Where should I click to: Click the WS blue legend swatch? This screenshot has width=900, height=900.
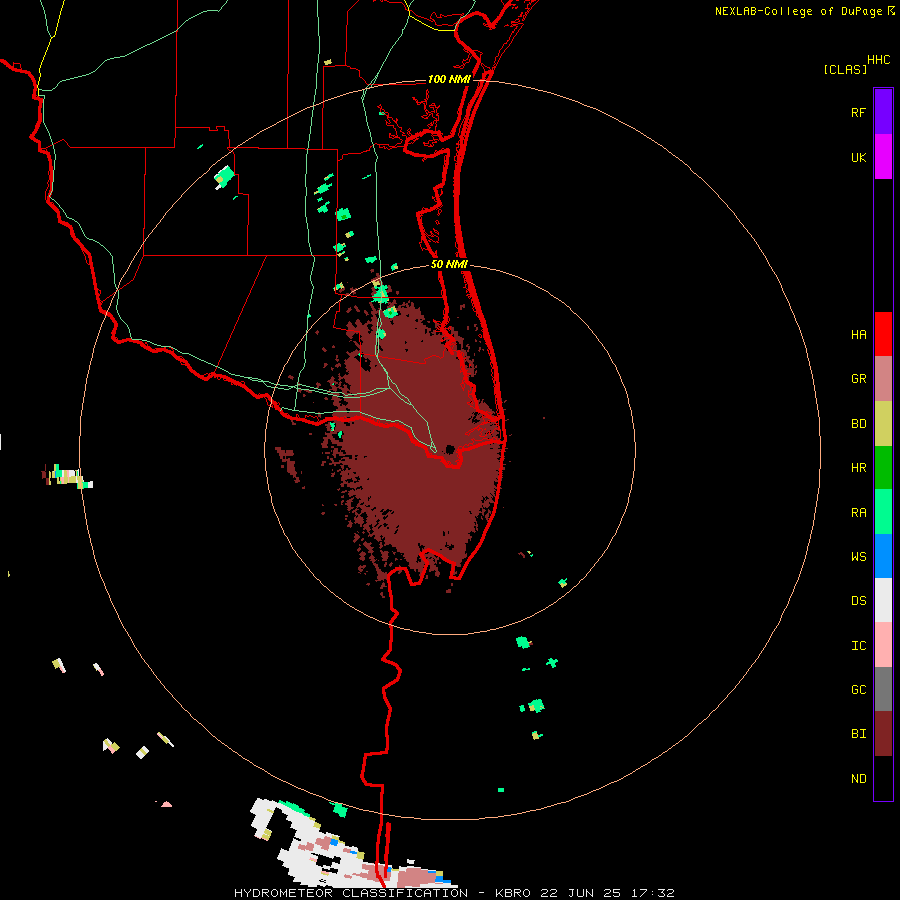pyautogui.click(x=883, y=556)
